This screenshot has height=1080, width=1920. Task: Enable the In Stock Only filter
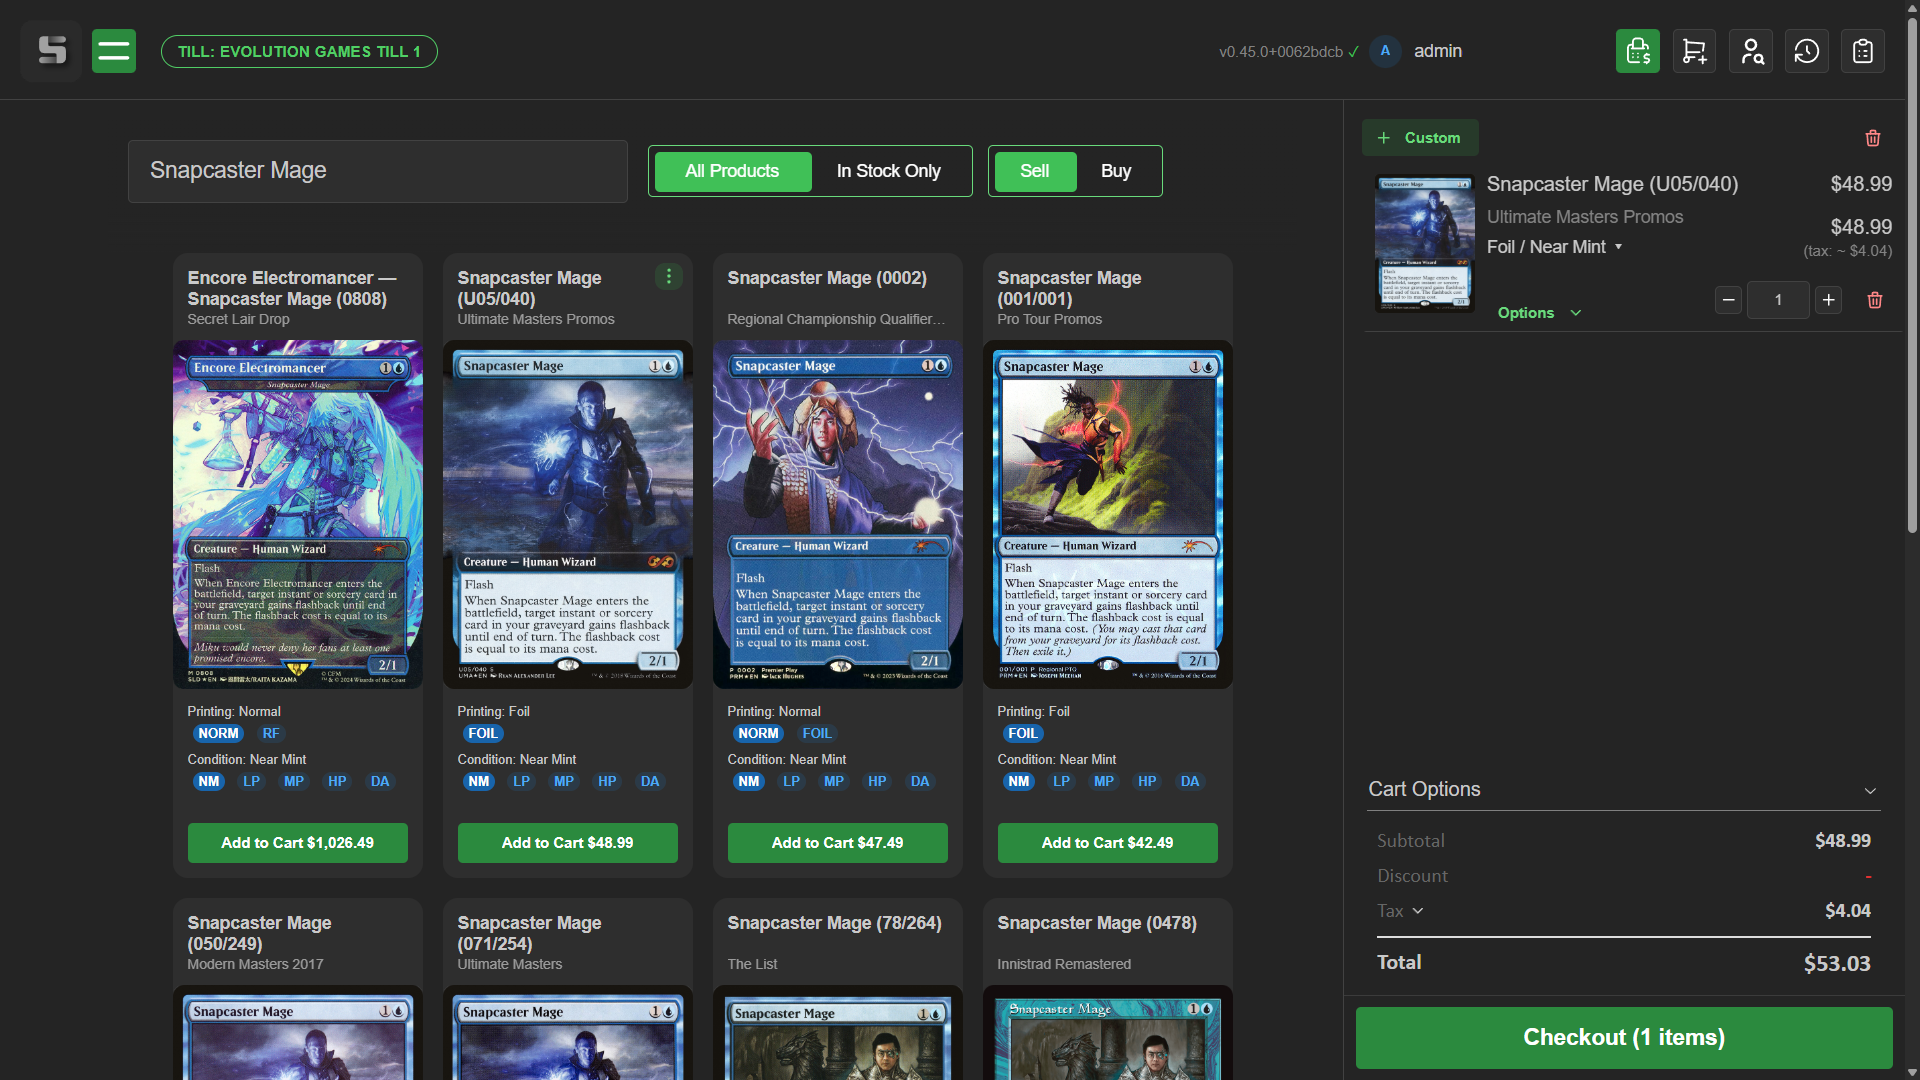(889, 171)
